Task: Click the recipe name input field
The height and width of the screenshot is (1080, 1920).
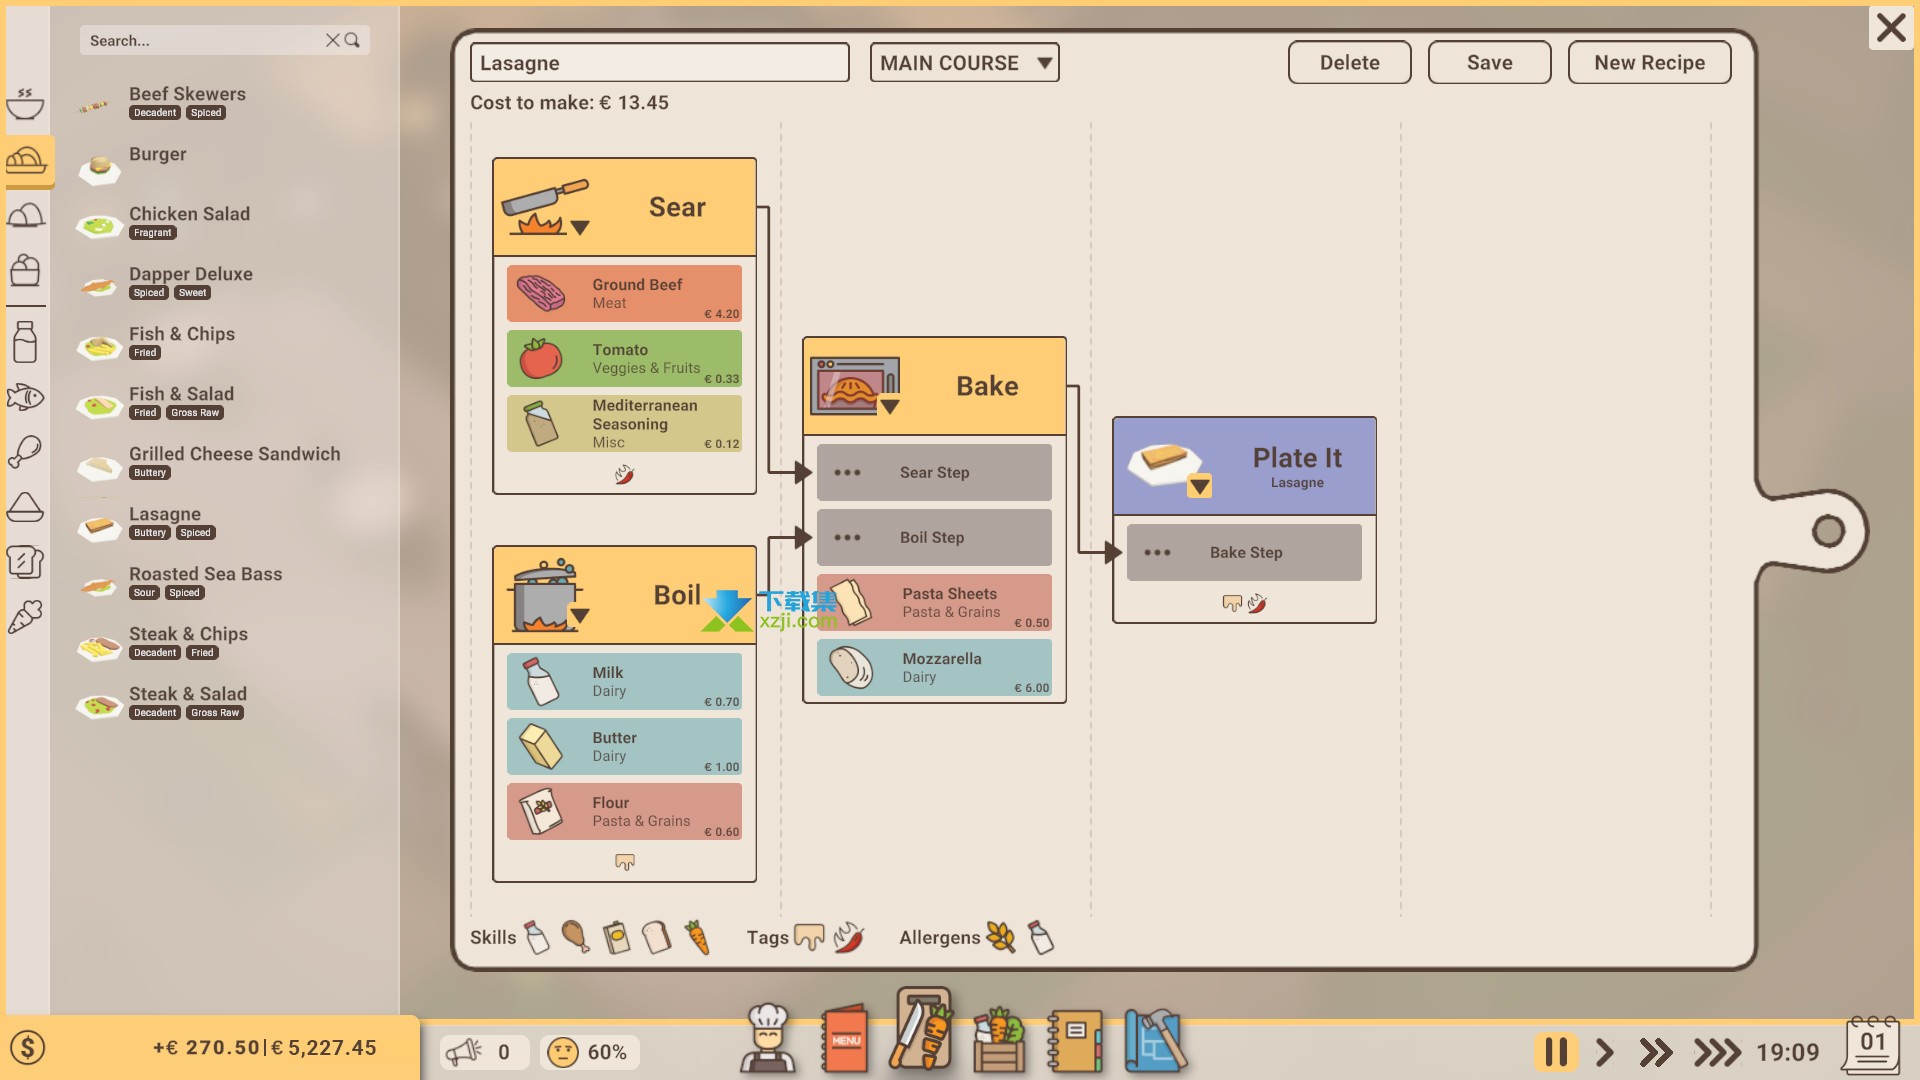Action: pyautogui.click(x=659, y=62)
